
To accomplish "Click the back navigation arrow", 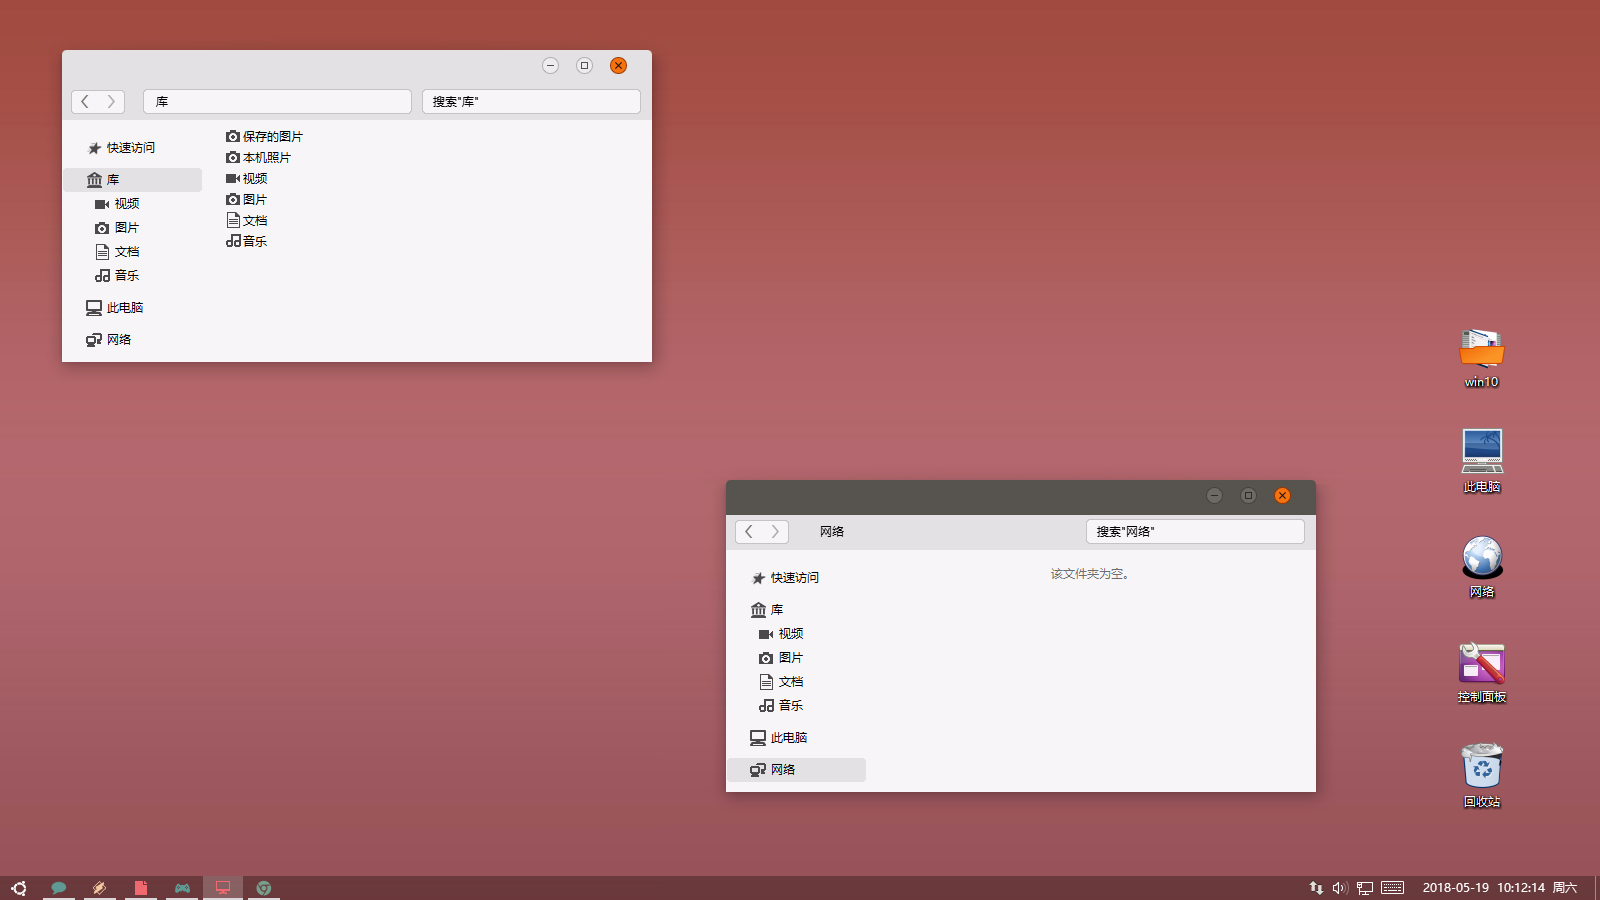I will click(x=749, y=531).
